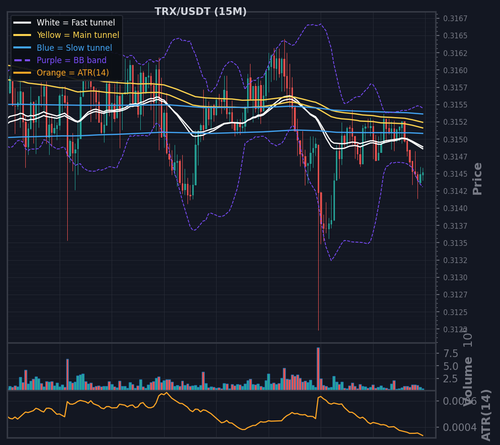Click the 0.3165 price tick label

pos(455,36)
